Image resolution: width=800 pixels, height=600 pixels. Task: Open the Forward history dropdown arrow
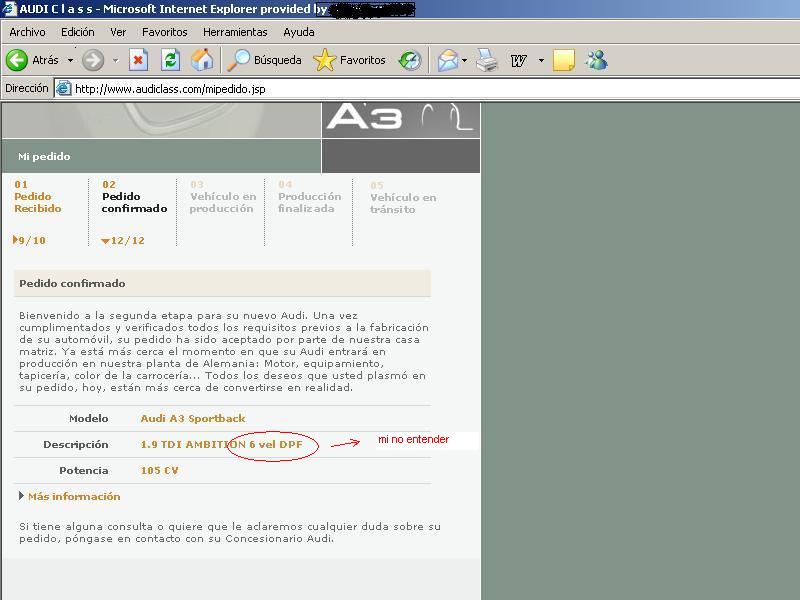coord(116,60)
